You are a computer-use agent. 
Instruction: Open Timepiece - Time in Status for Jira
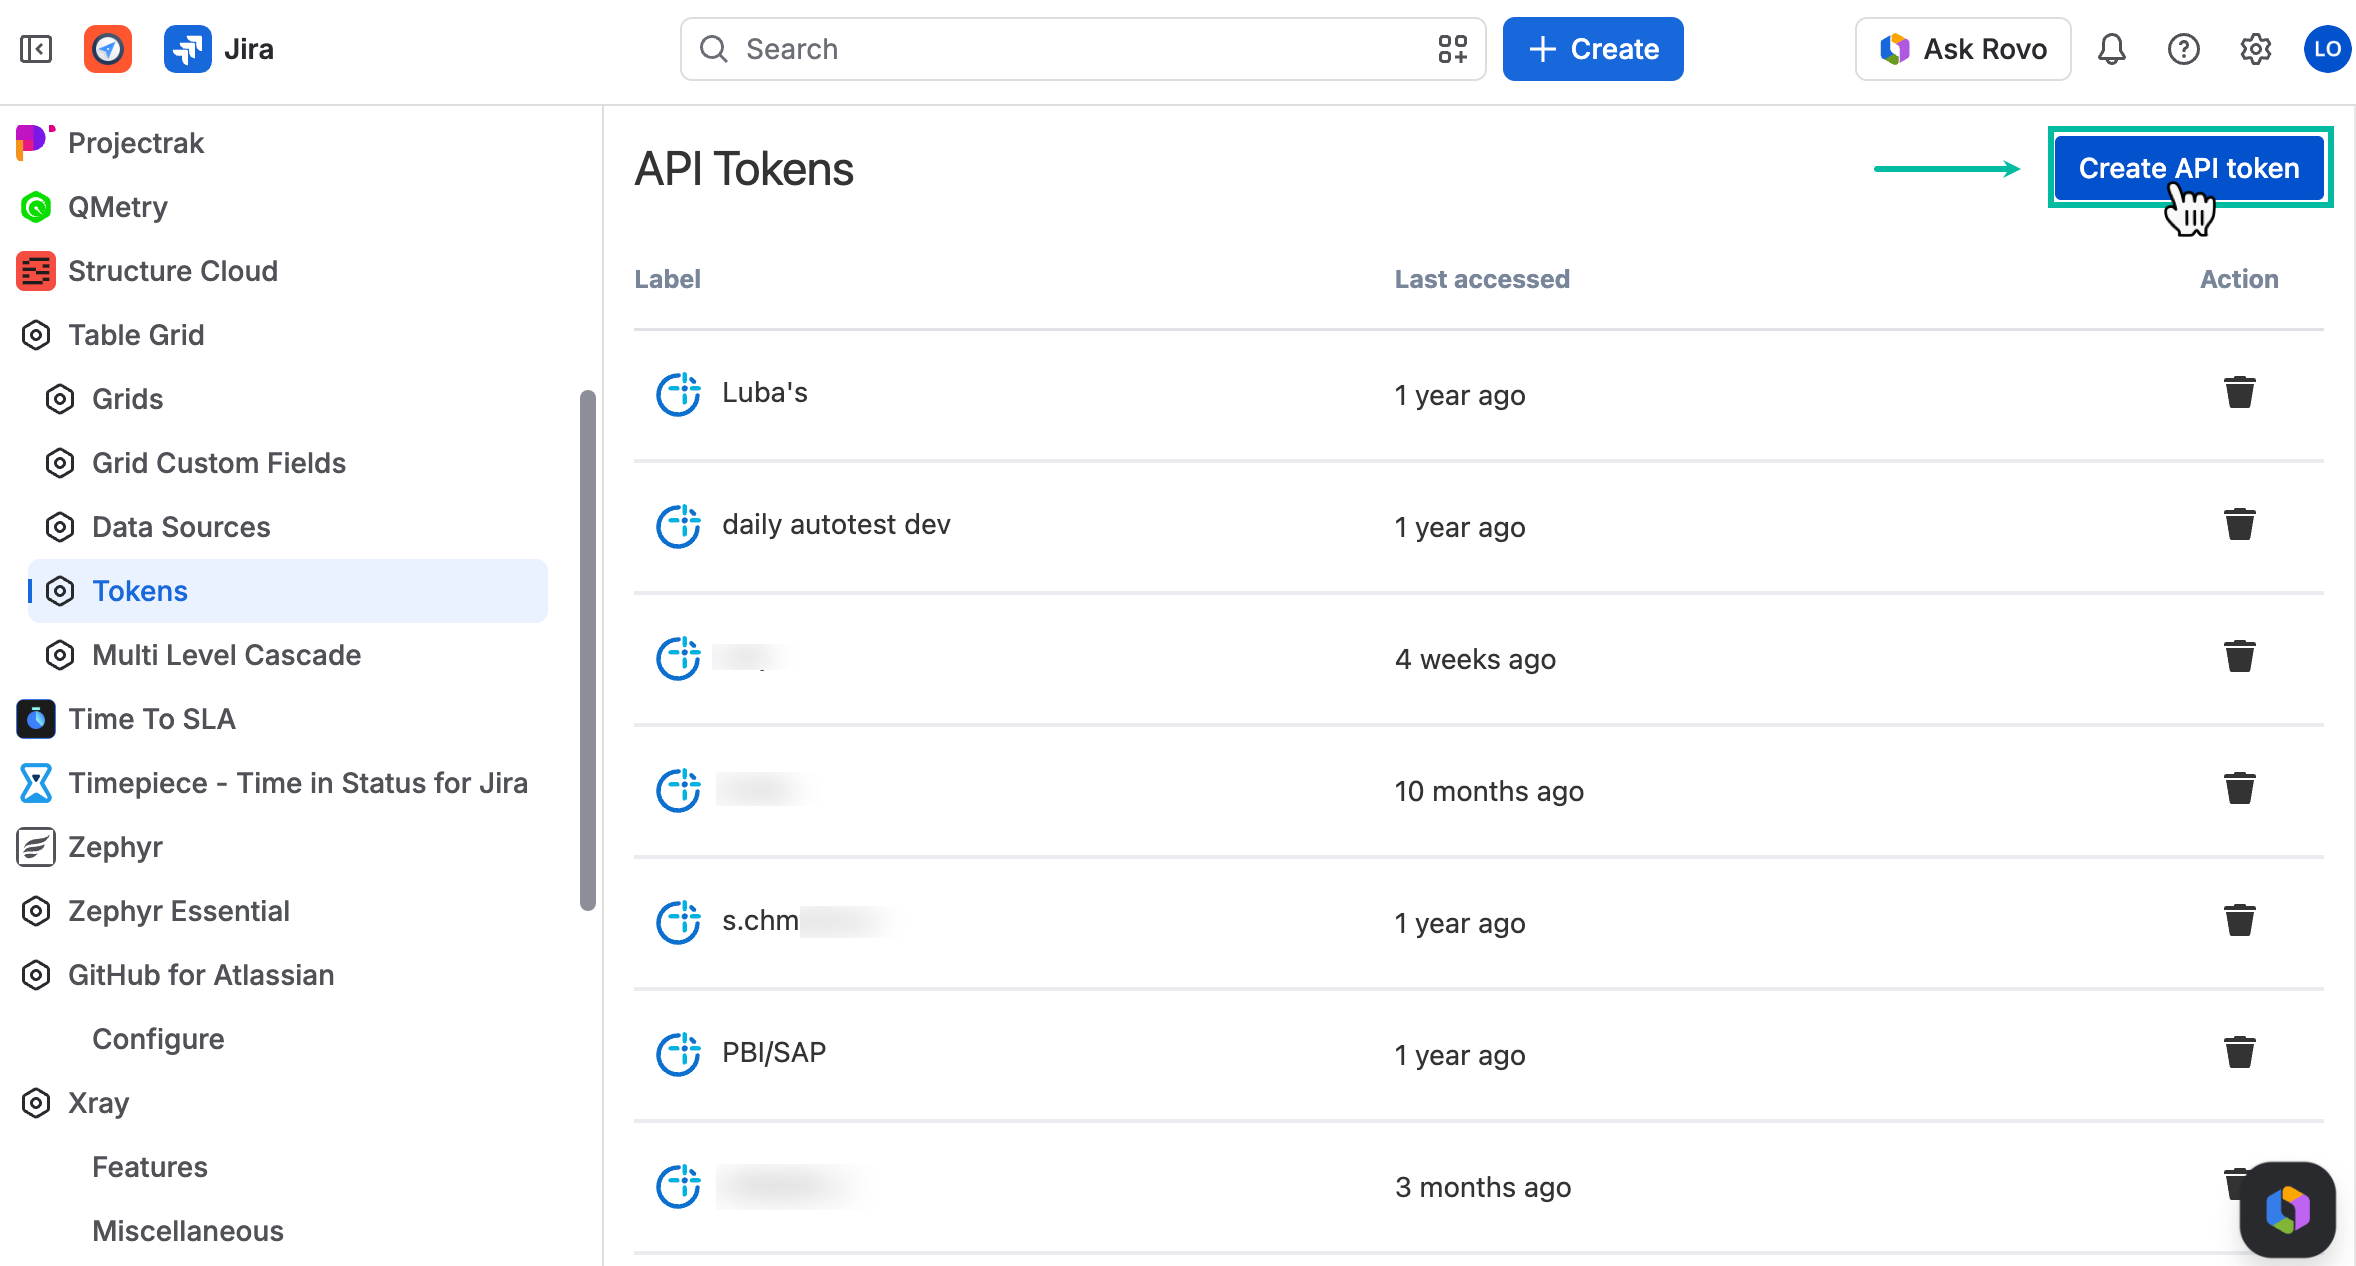[298, 783]
